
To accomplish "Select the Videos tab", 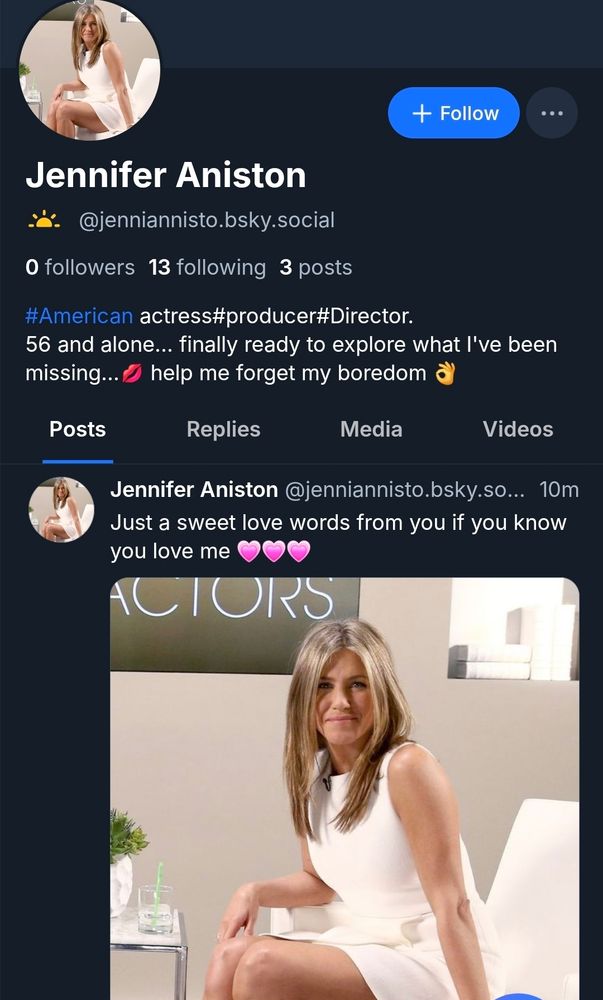I will click(x=517, y=430).
